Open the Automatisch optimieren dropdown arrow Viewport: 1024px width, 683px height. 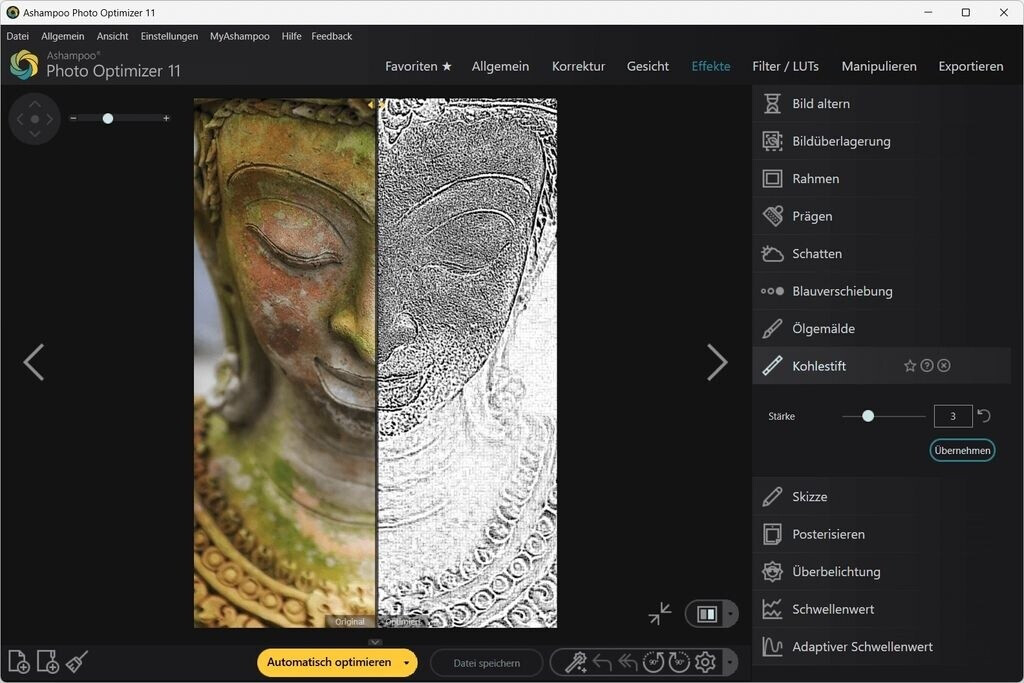point(406,662)
